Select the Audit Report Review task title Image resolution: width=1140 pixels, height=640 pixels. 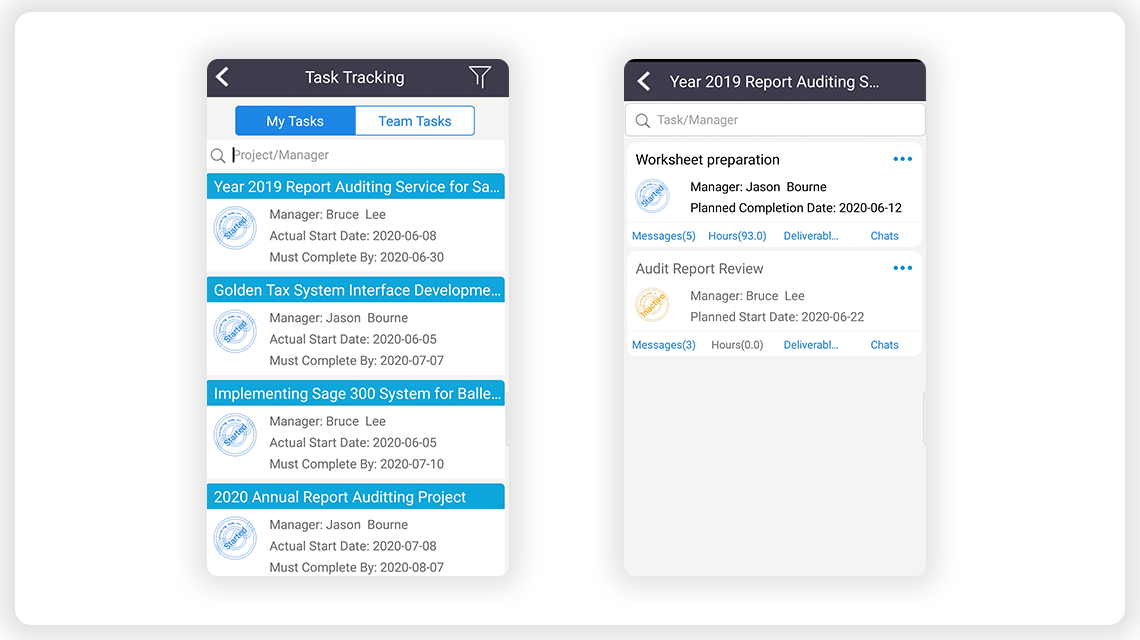[x=699, y=269]
